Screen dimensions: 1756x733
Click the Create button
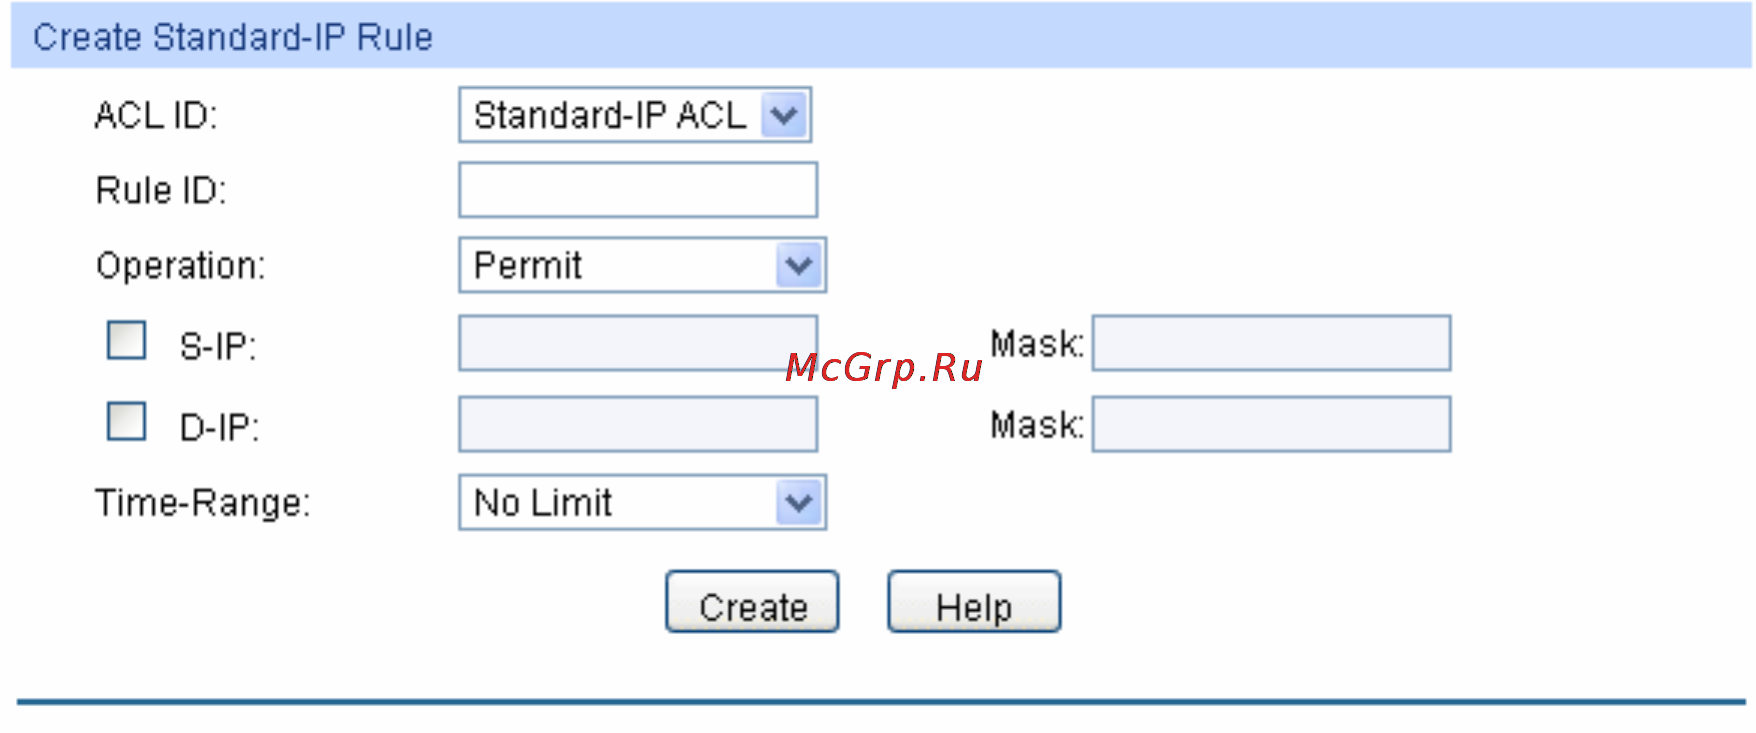(752, 602)
